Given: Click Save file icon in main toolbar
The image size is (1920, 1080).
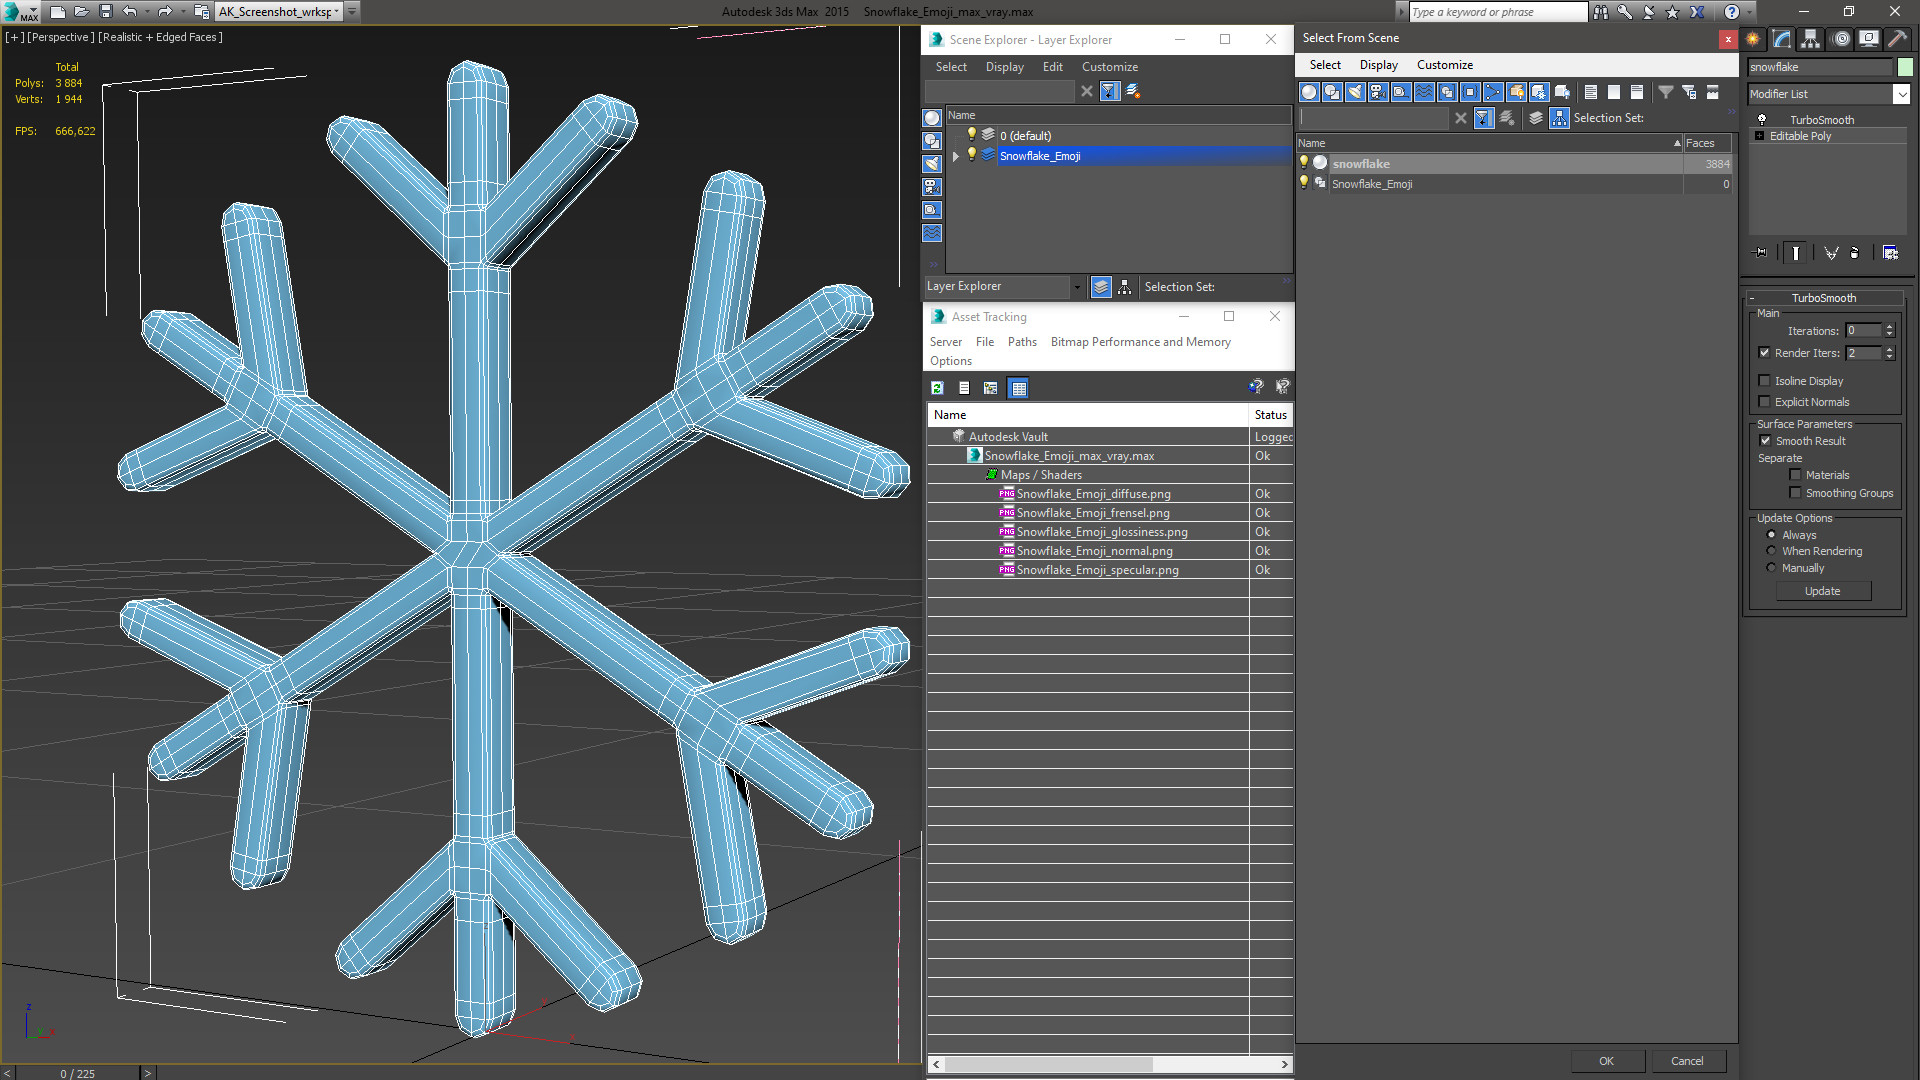Looking at the screenshot, I should (106, 12).
